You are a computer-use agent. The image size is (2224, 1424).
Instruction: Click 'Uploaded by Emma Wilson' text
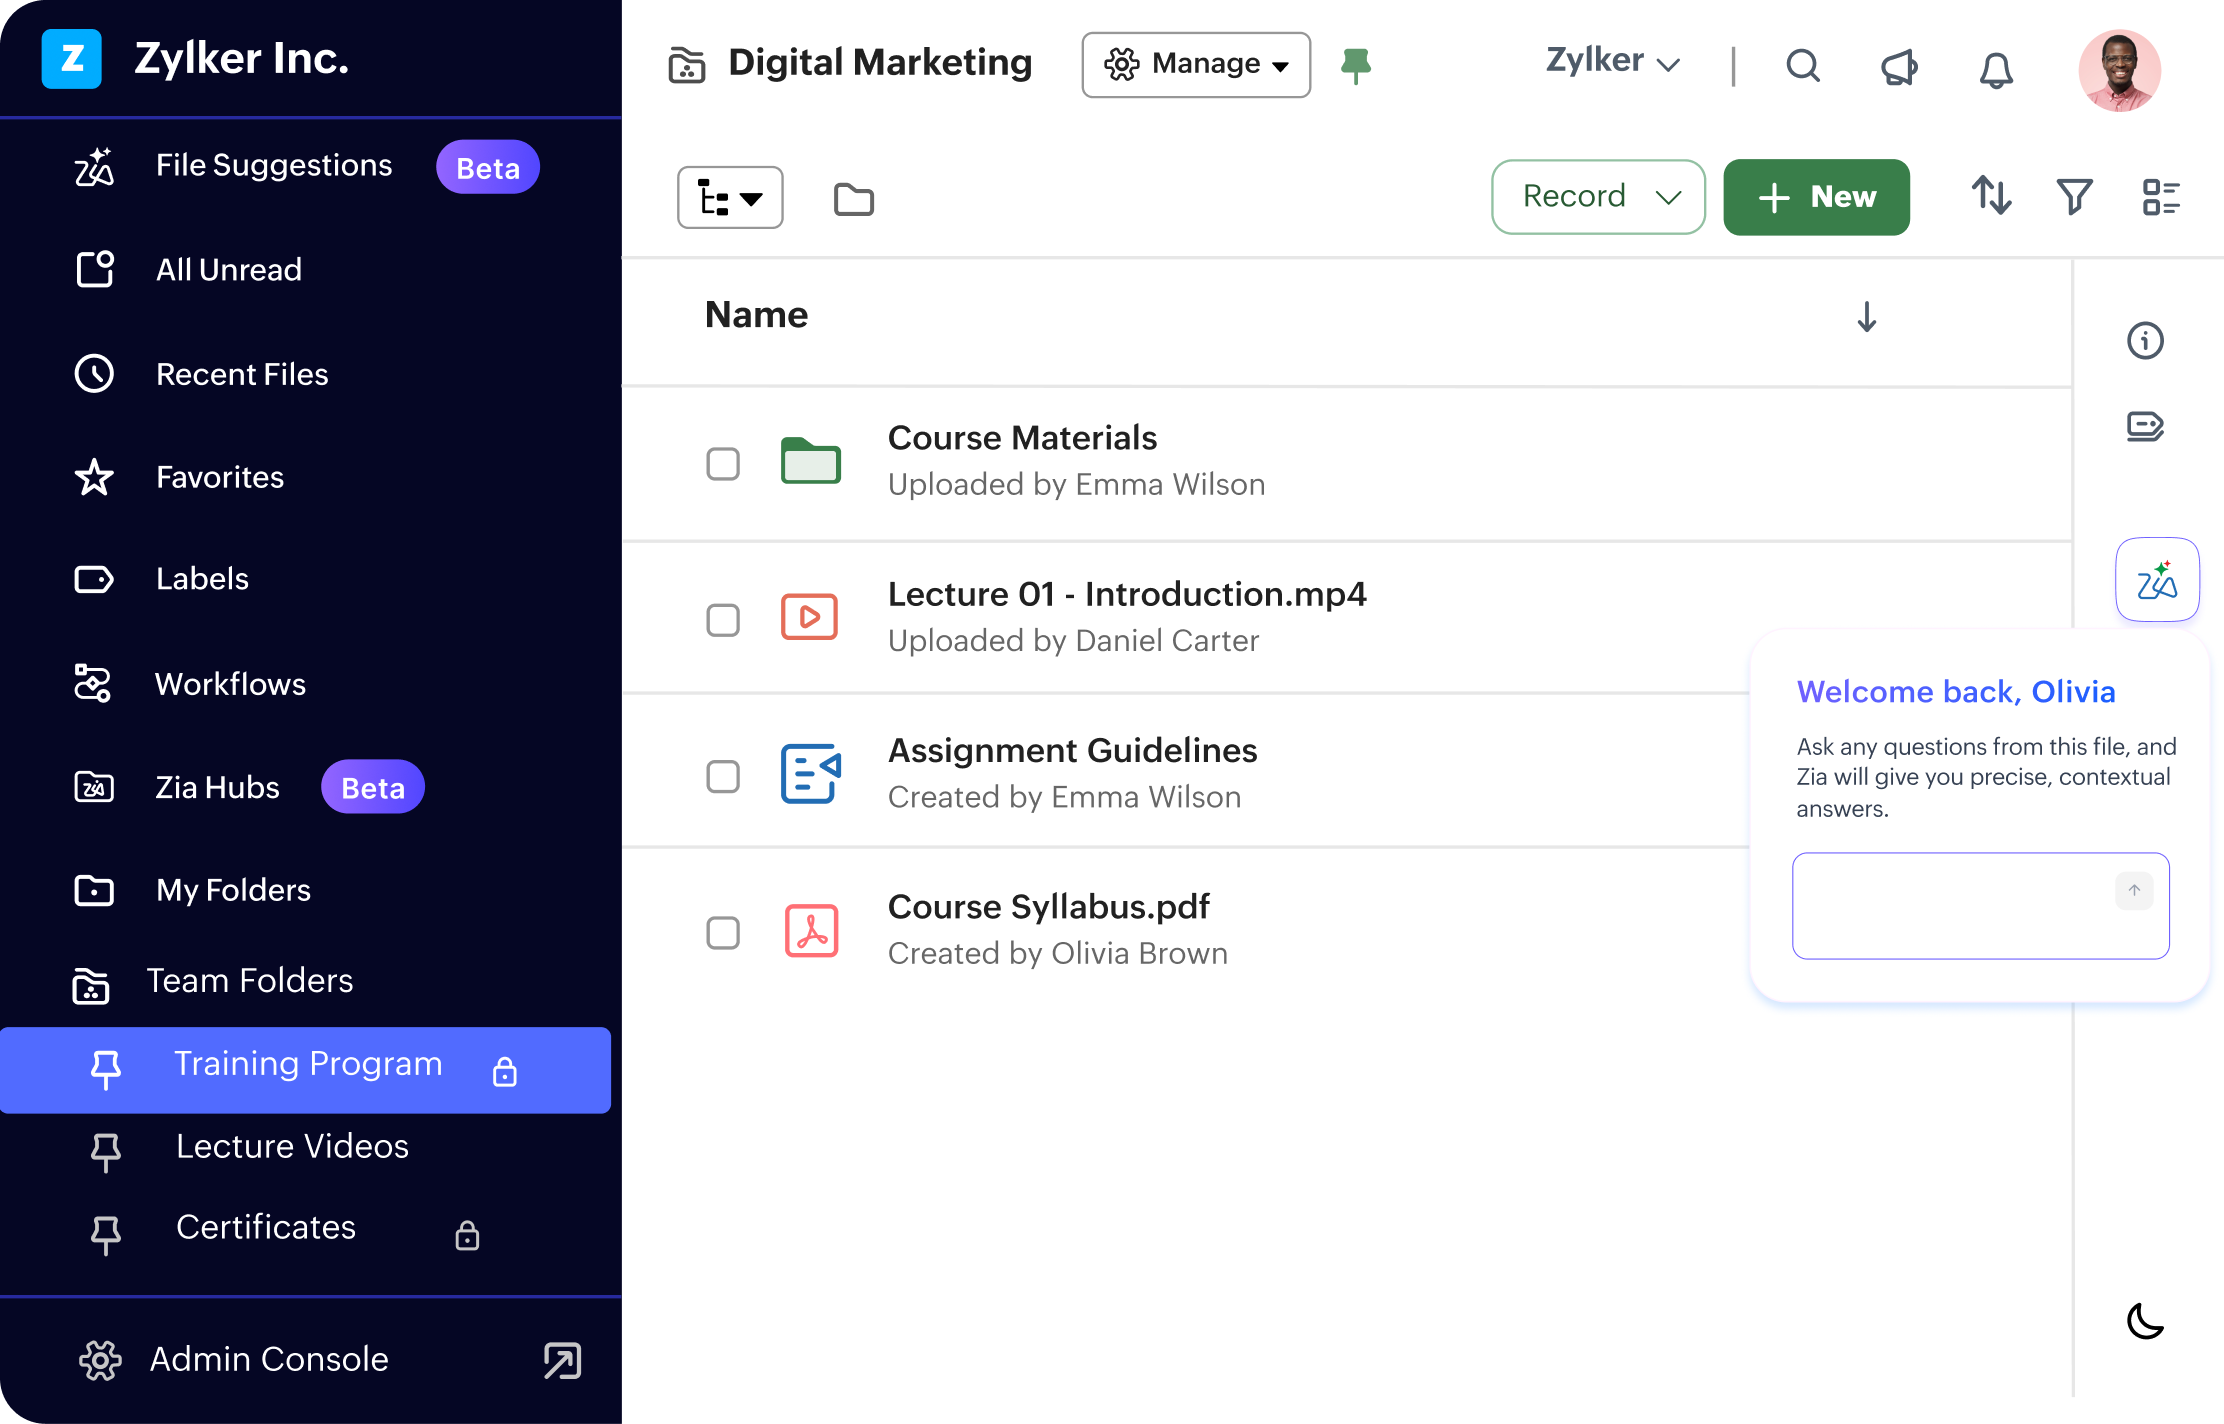pos(1076,485)
